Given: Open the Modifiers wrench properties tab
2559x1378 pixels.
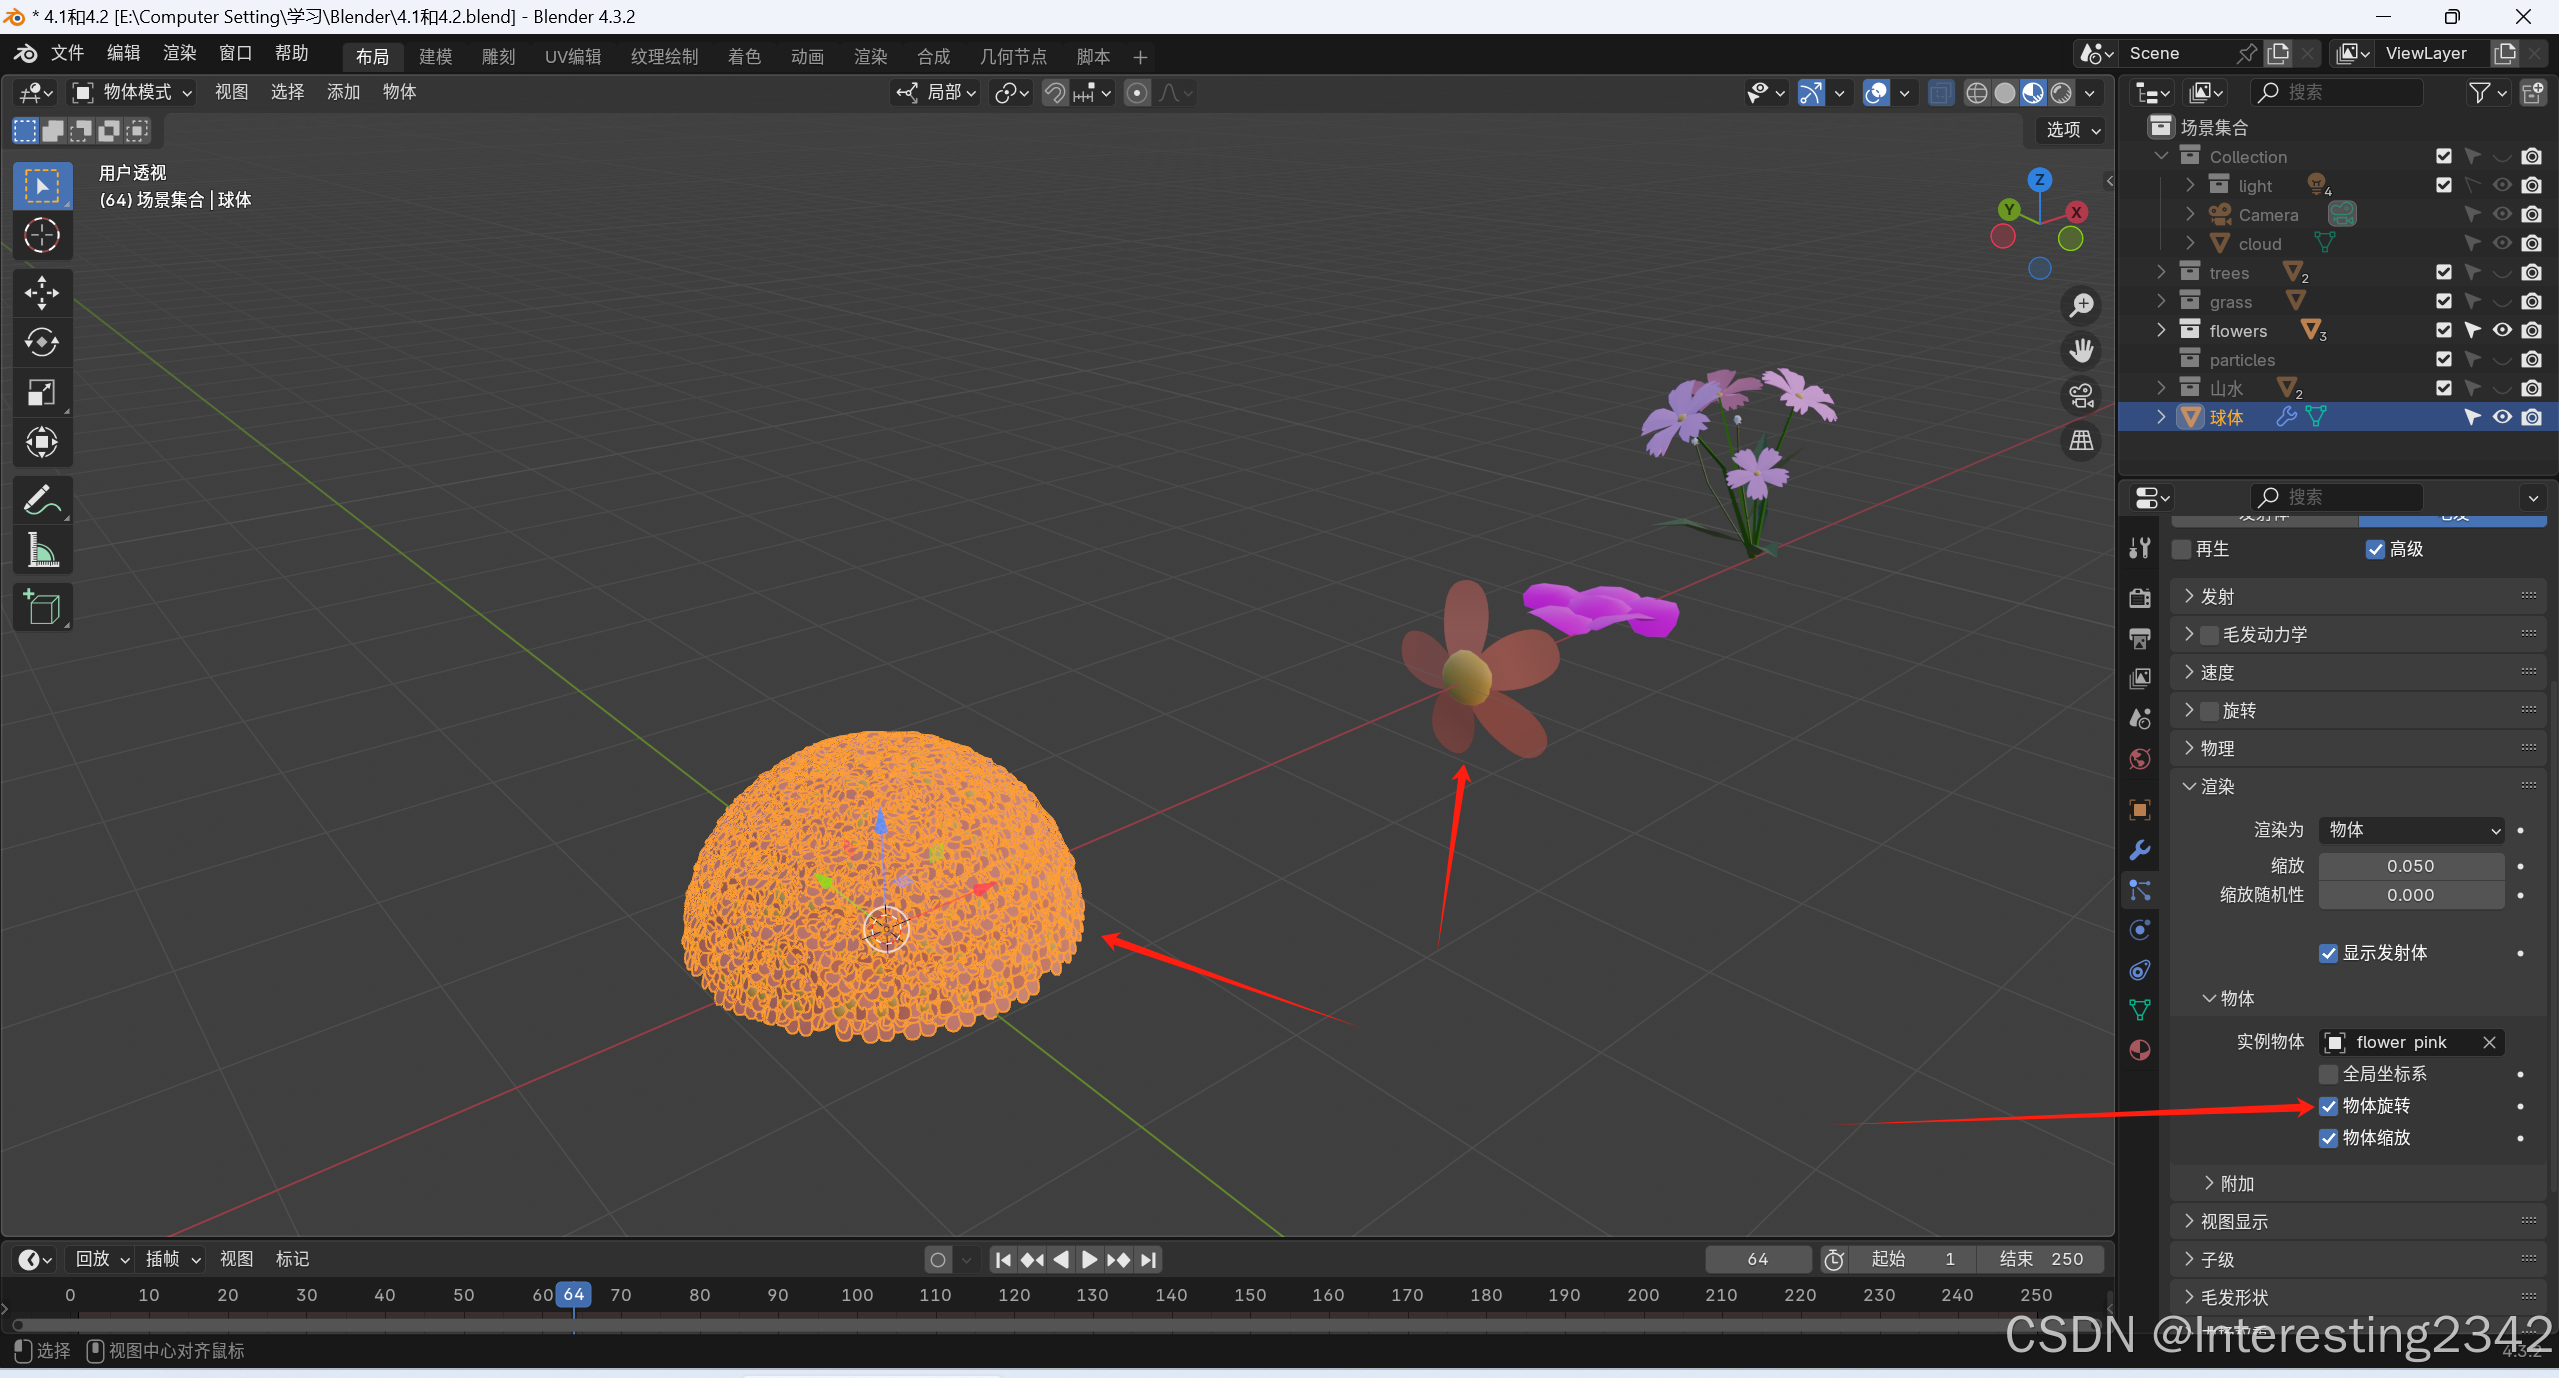Looking at the screenshot, I should [2140, 850].
